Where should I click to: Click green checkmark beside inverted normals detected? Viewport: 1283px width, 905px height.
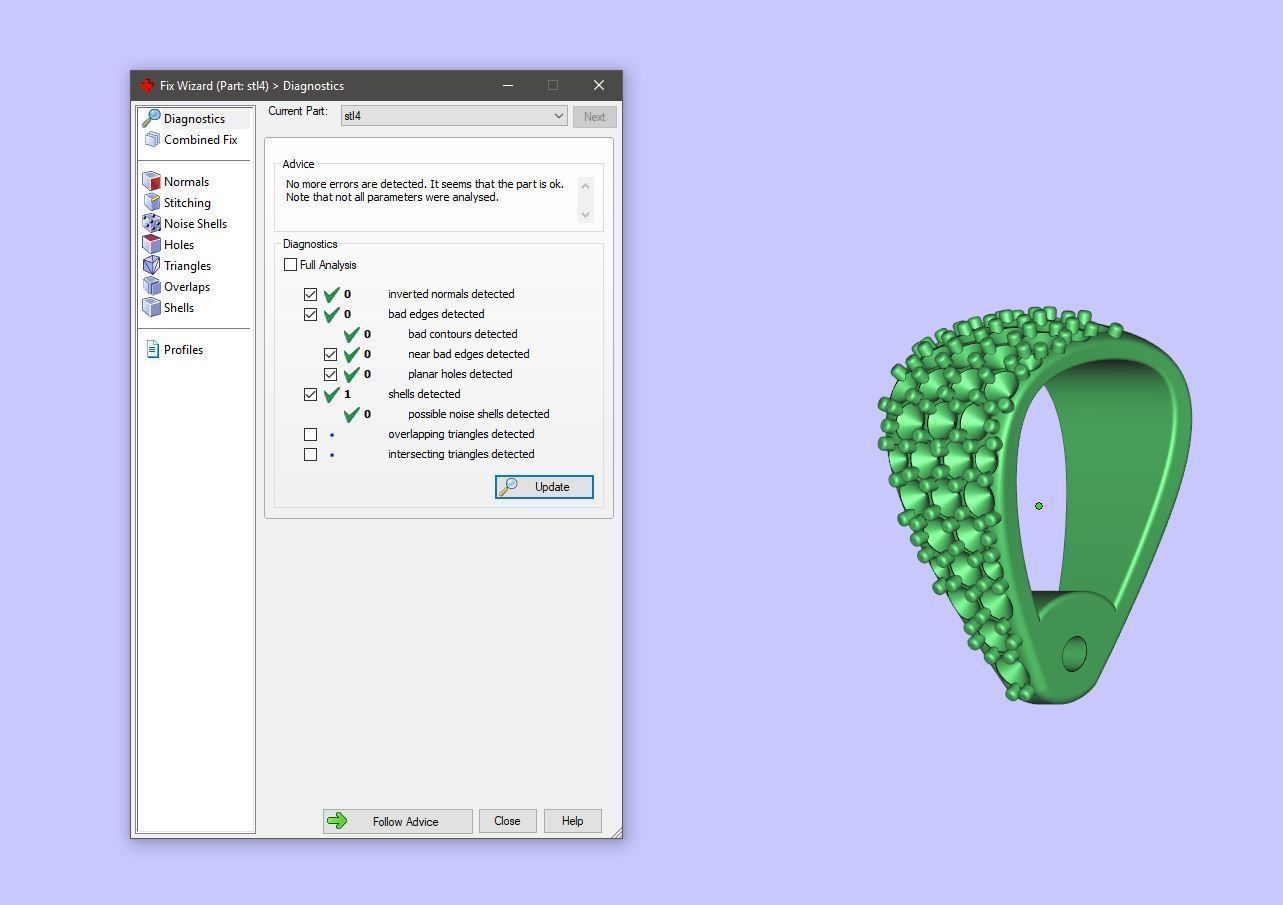coord(332,294)
